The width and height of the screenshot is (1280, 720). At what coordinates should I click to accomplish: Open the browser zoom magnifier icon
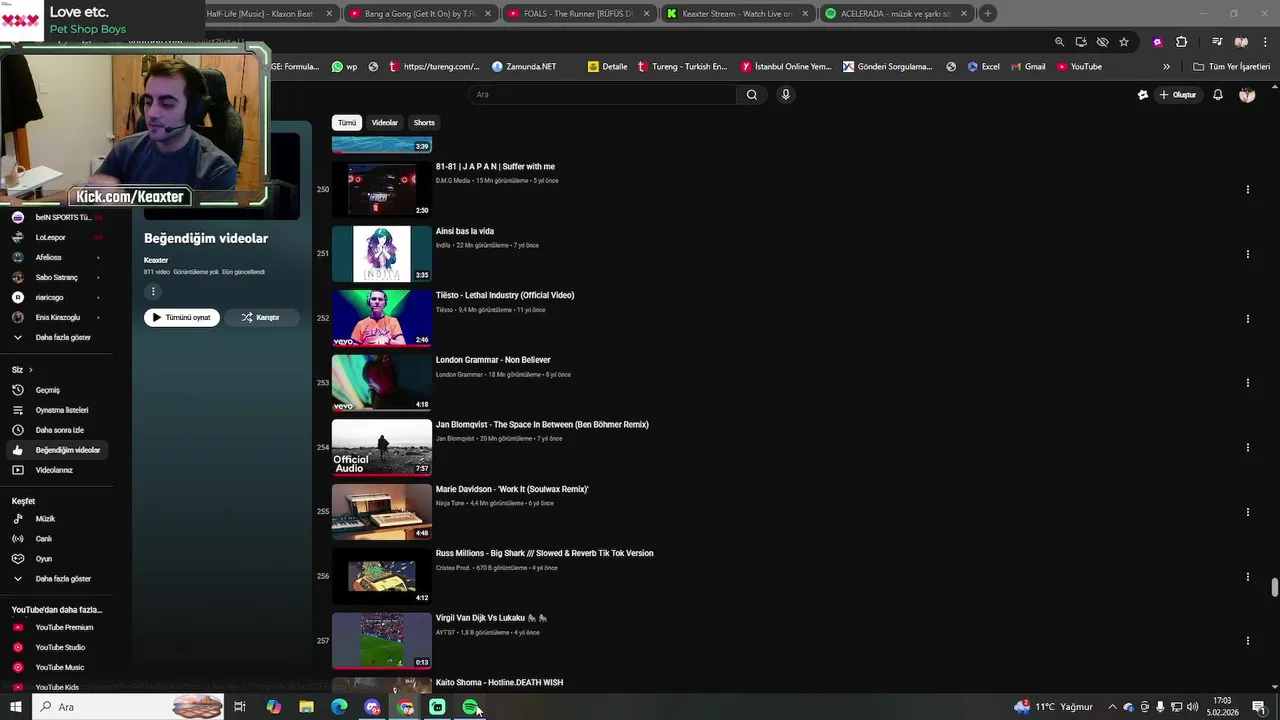click(1059, 42)
